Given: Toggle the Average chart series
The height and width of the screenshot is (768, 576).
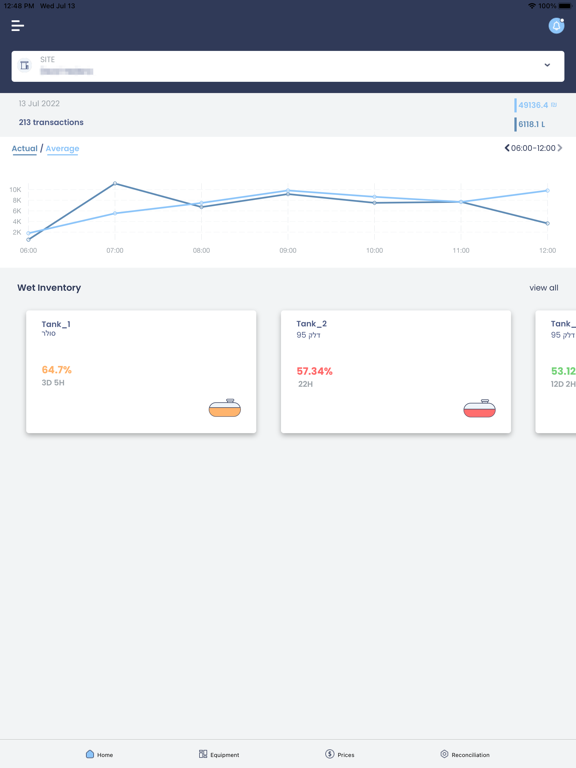Looking at the screenshot, I should coord(62,148).
